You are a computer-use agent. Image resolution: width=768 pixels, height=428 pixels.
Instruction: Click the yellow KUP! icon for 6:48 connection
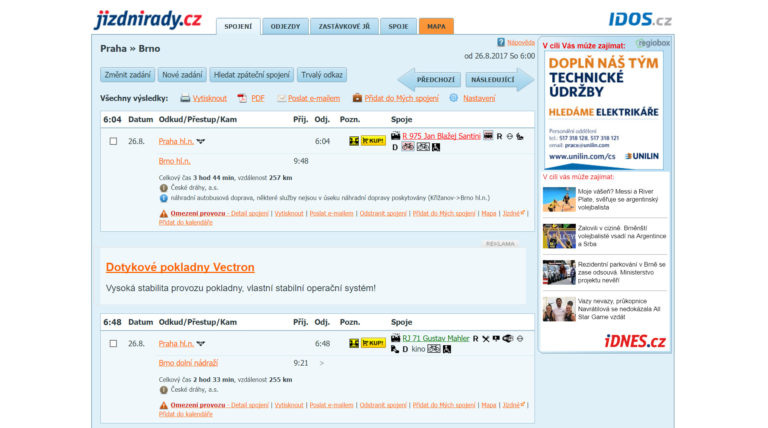(372, 343)
